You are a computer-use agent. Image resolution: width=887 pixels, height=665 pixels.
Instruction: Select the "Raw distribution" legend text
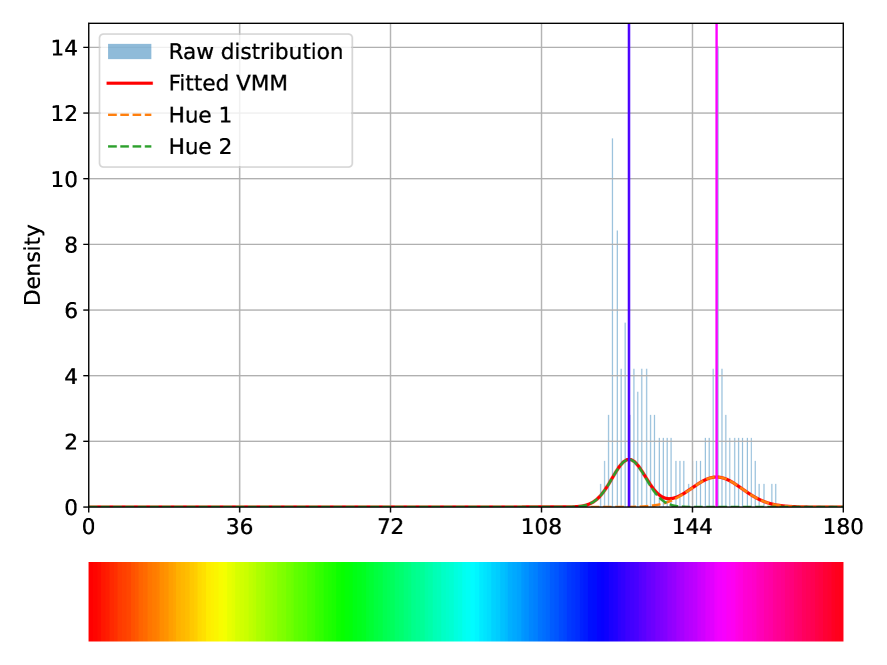point(255,51)
